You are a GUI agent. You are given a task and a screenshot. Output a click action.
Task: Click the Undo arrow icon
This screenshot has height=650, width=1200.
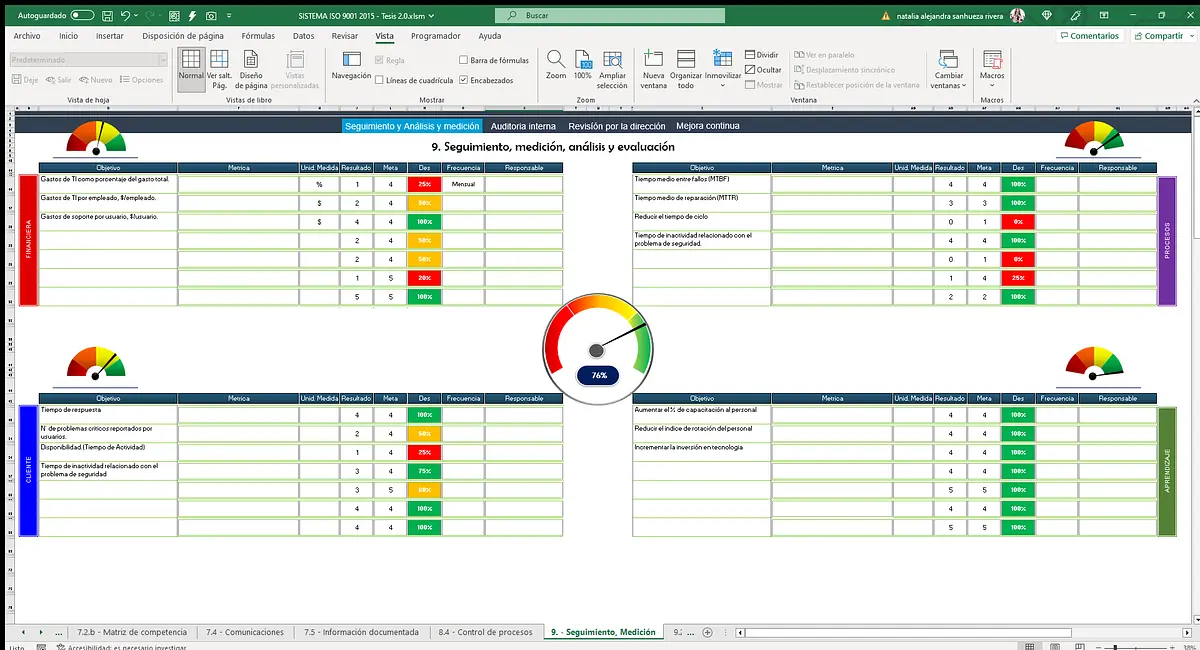125,16
